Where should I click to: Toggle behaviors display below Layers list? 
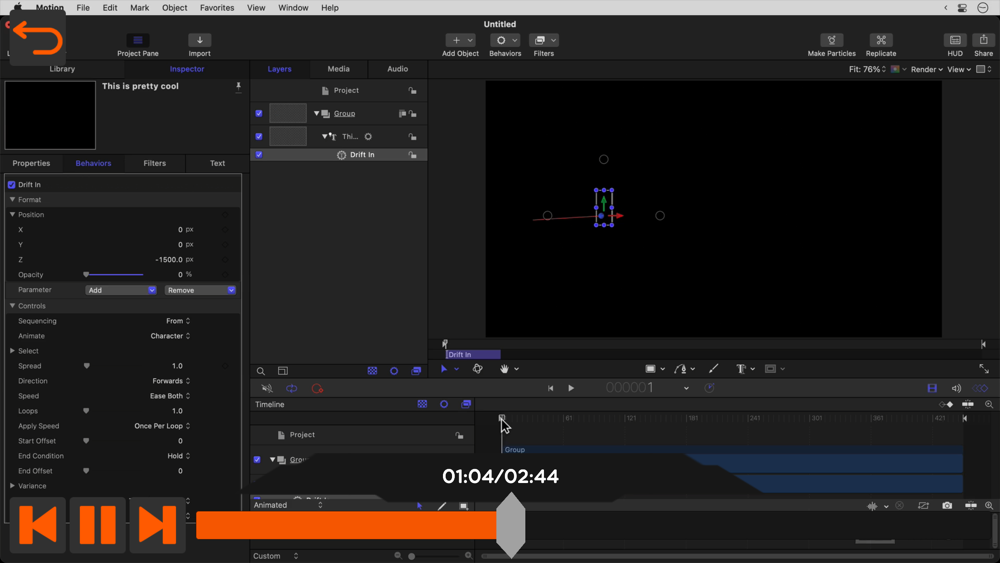(x=394, y=371)
